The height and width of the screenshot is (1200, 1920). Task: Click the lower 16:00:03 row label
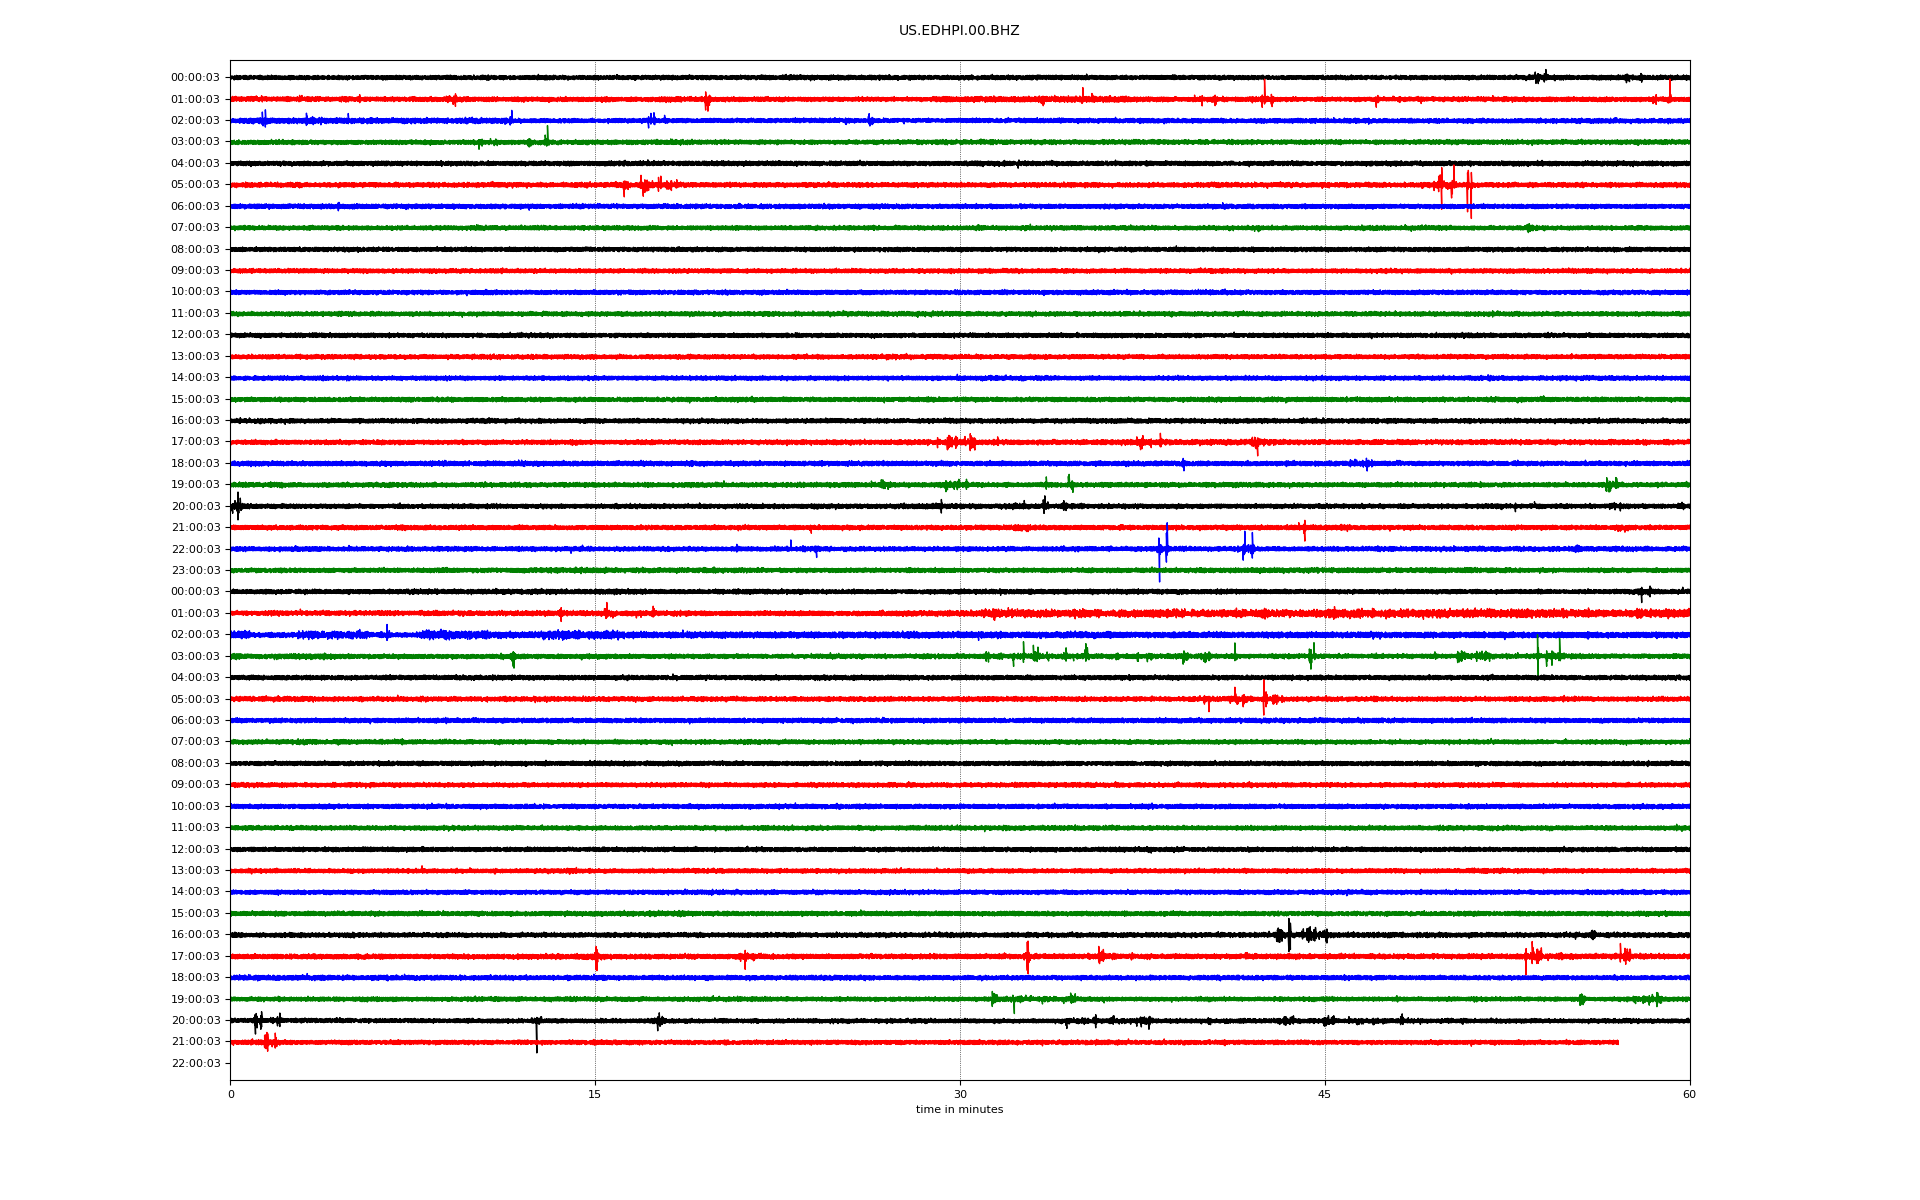coord(195,935)
